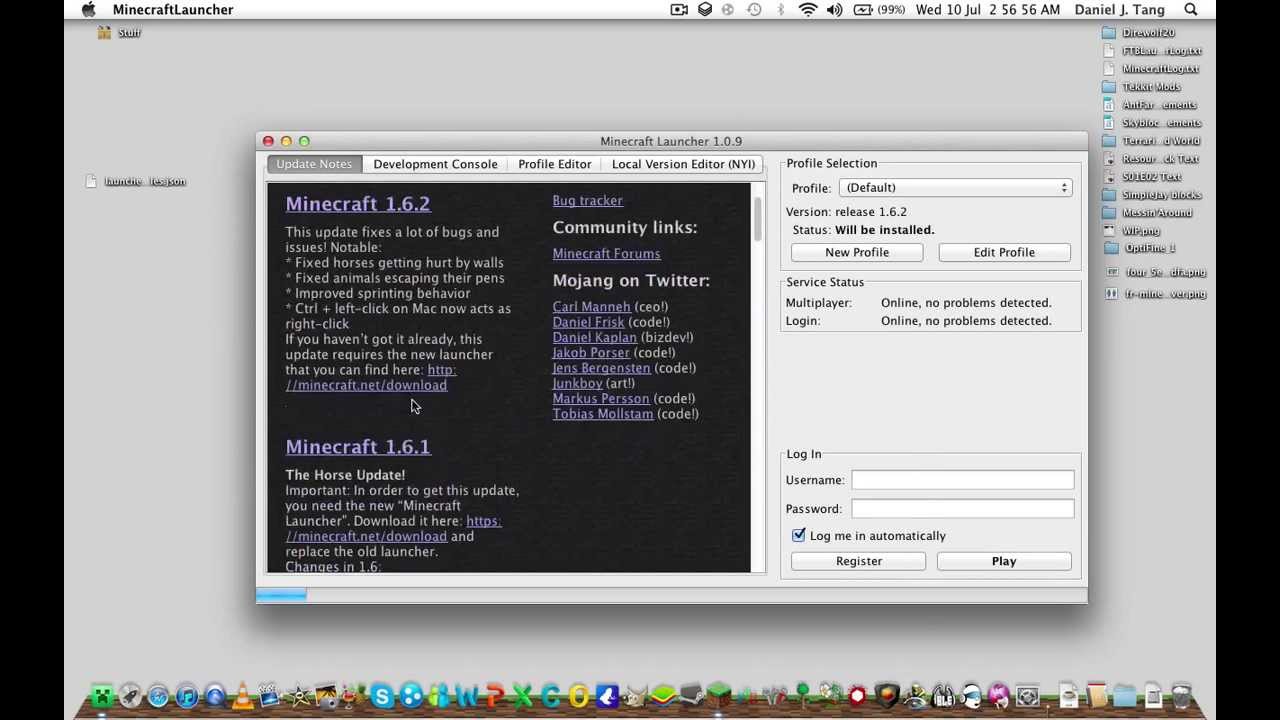
Task: Open Carl Manneh's Twitter link
Action: click(591, 307)
